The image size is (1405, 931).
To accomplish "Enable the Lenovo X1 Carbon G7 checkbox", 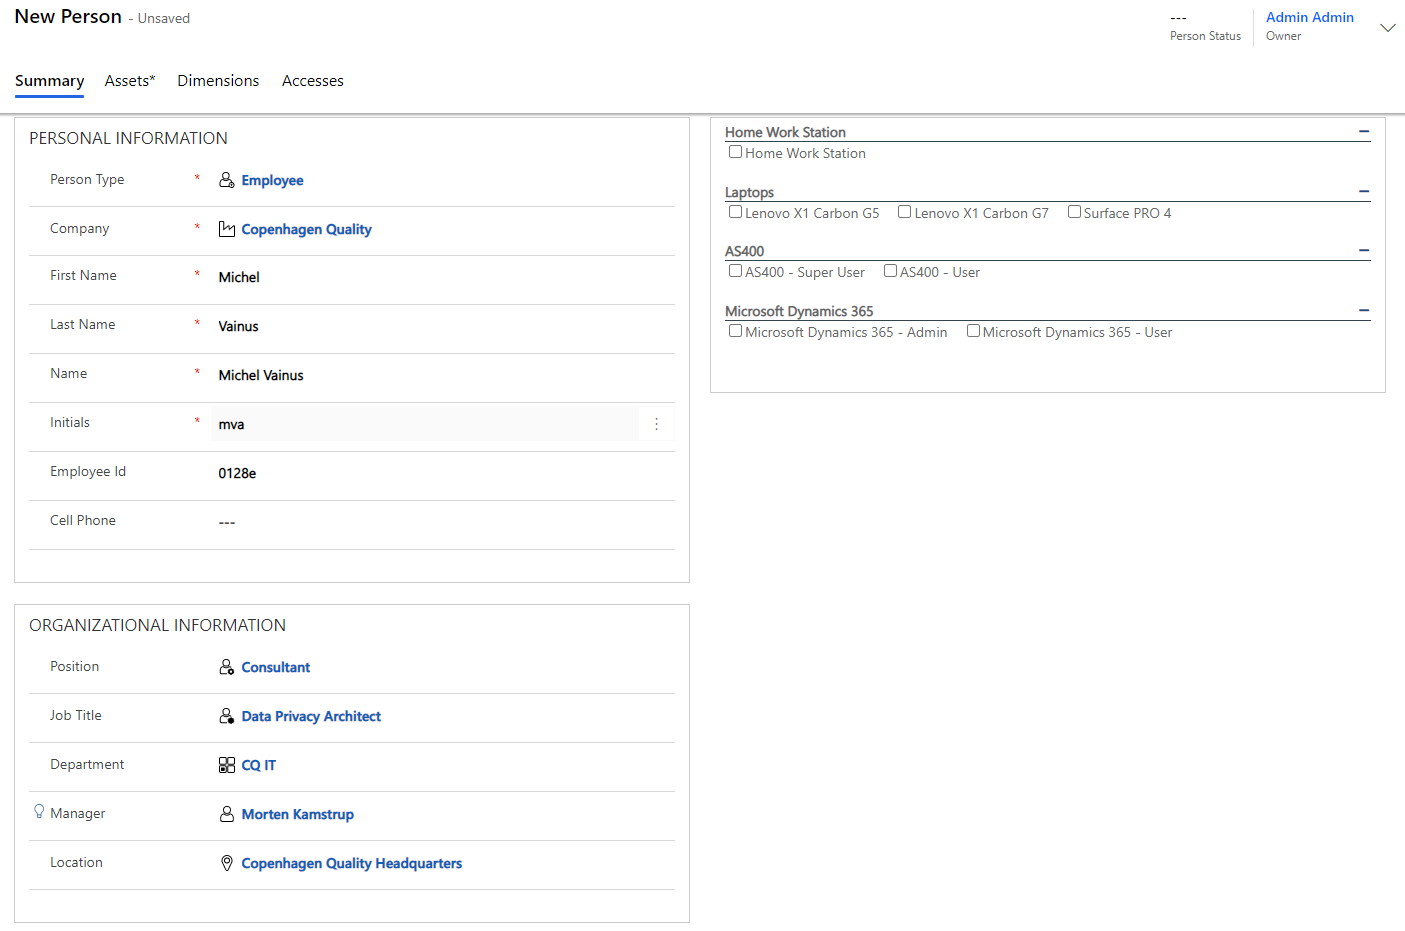I will click(904, 212).
